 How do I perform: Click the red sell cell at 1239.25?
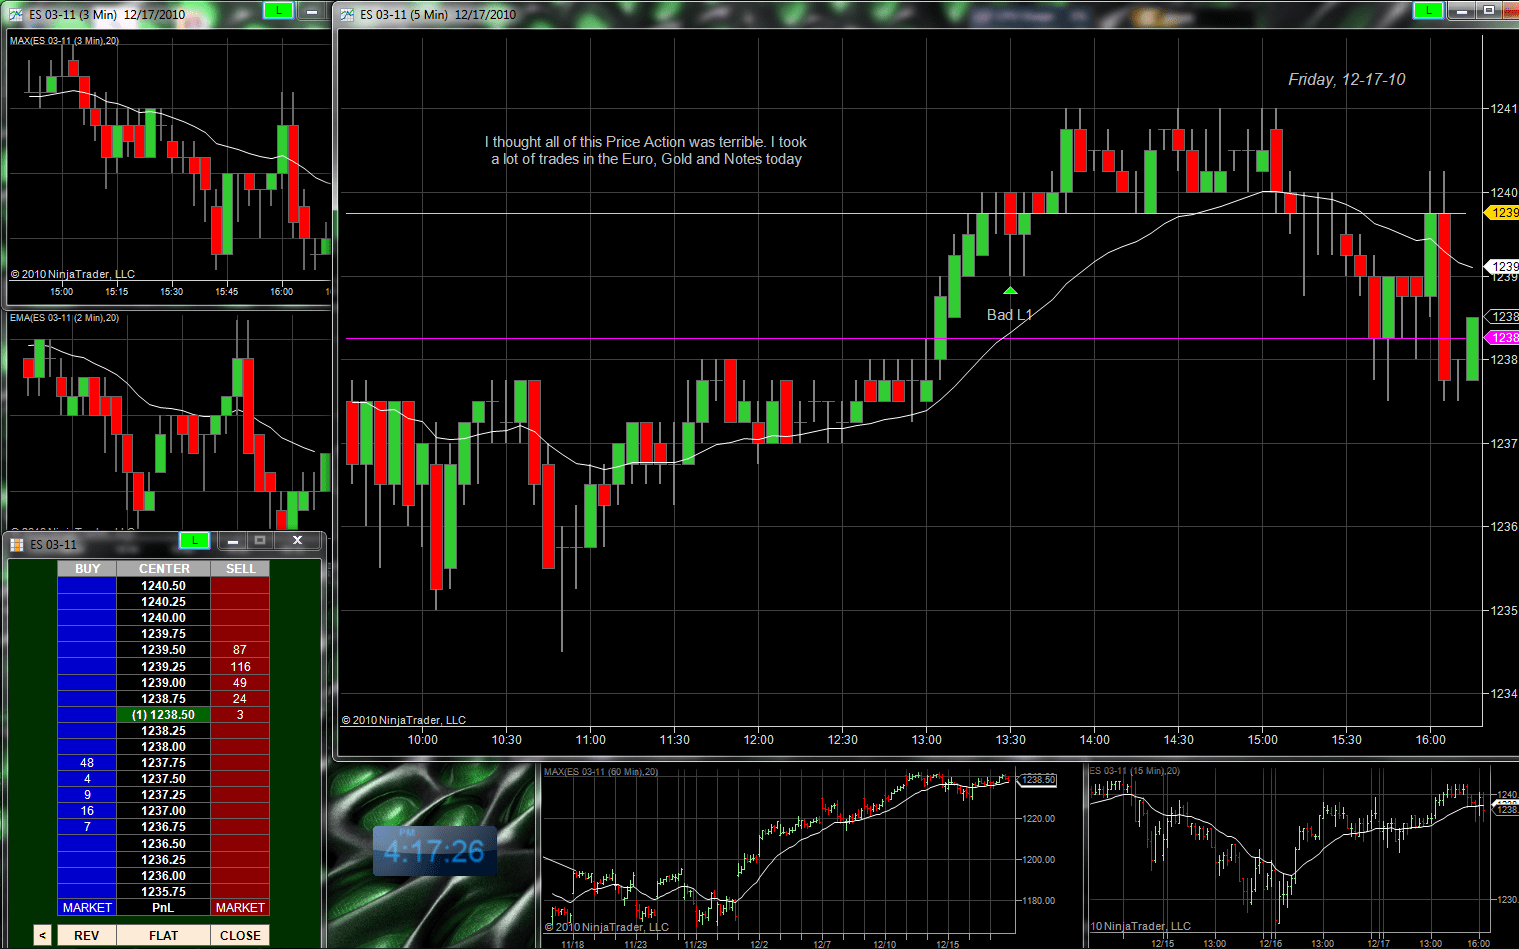click(x=240, y=667)
